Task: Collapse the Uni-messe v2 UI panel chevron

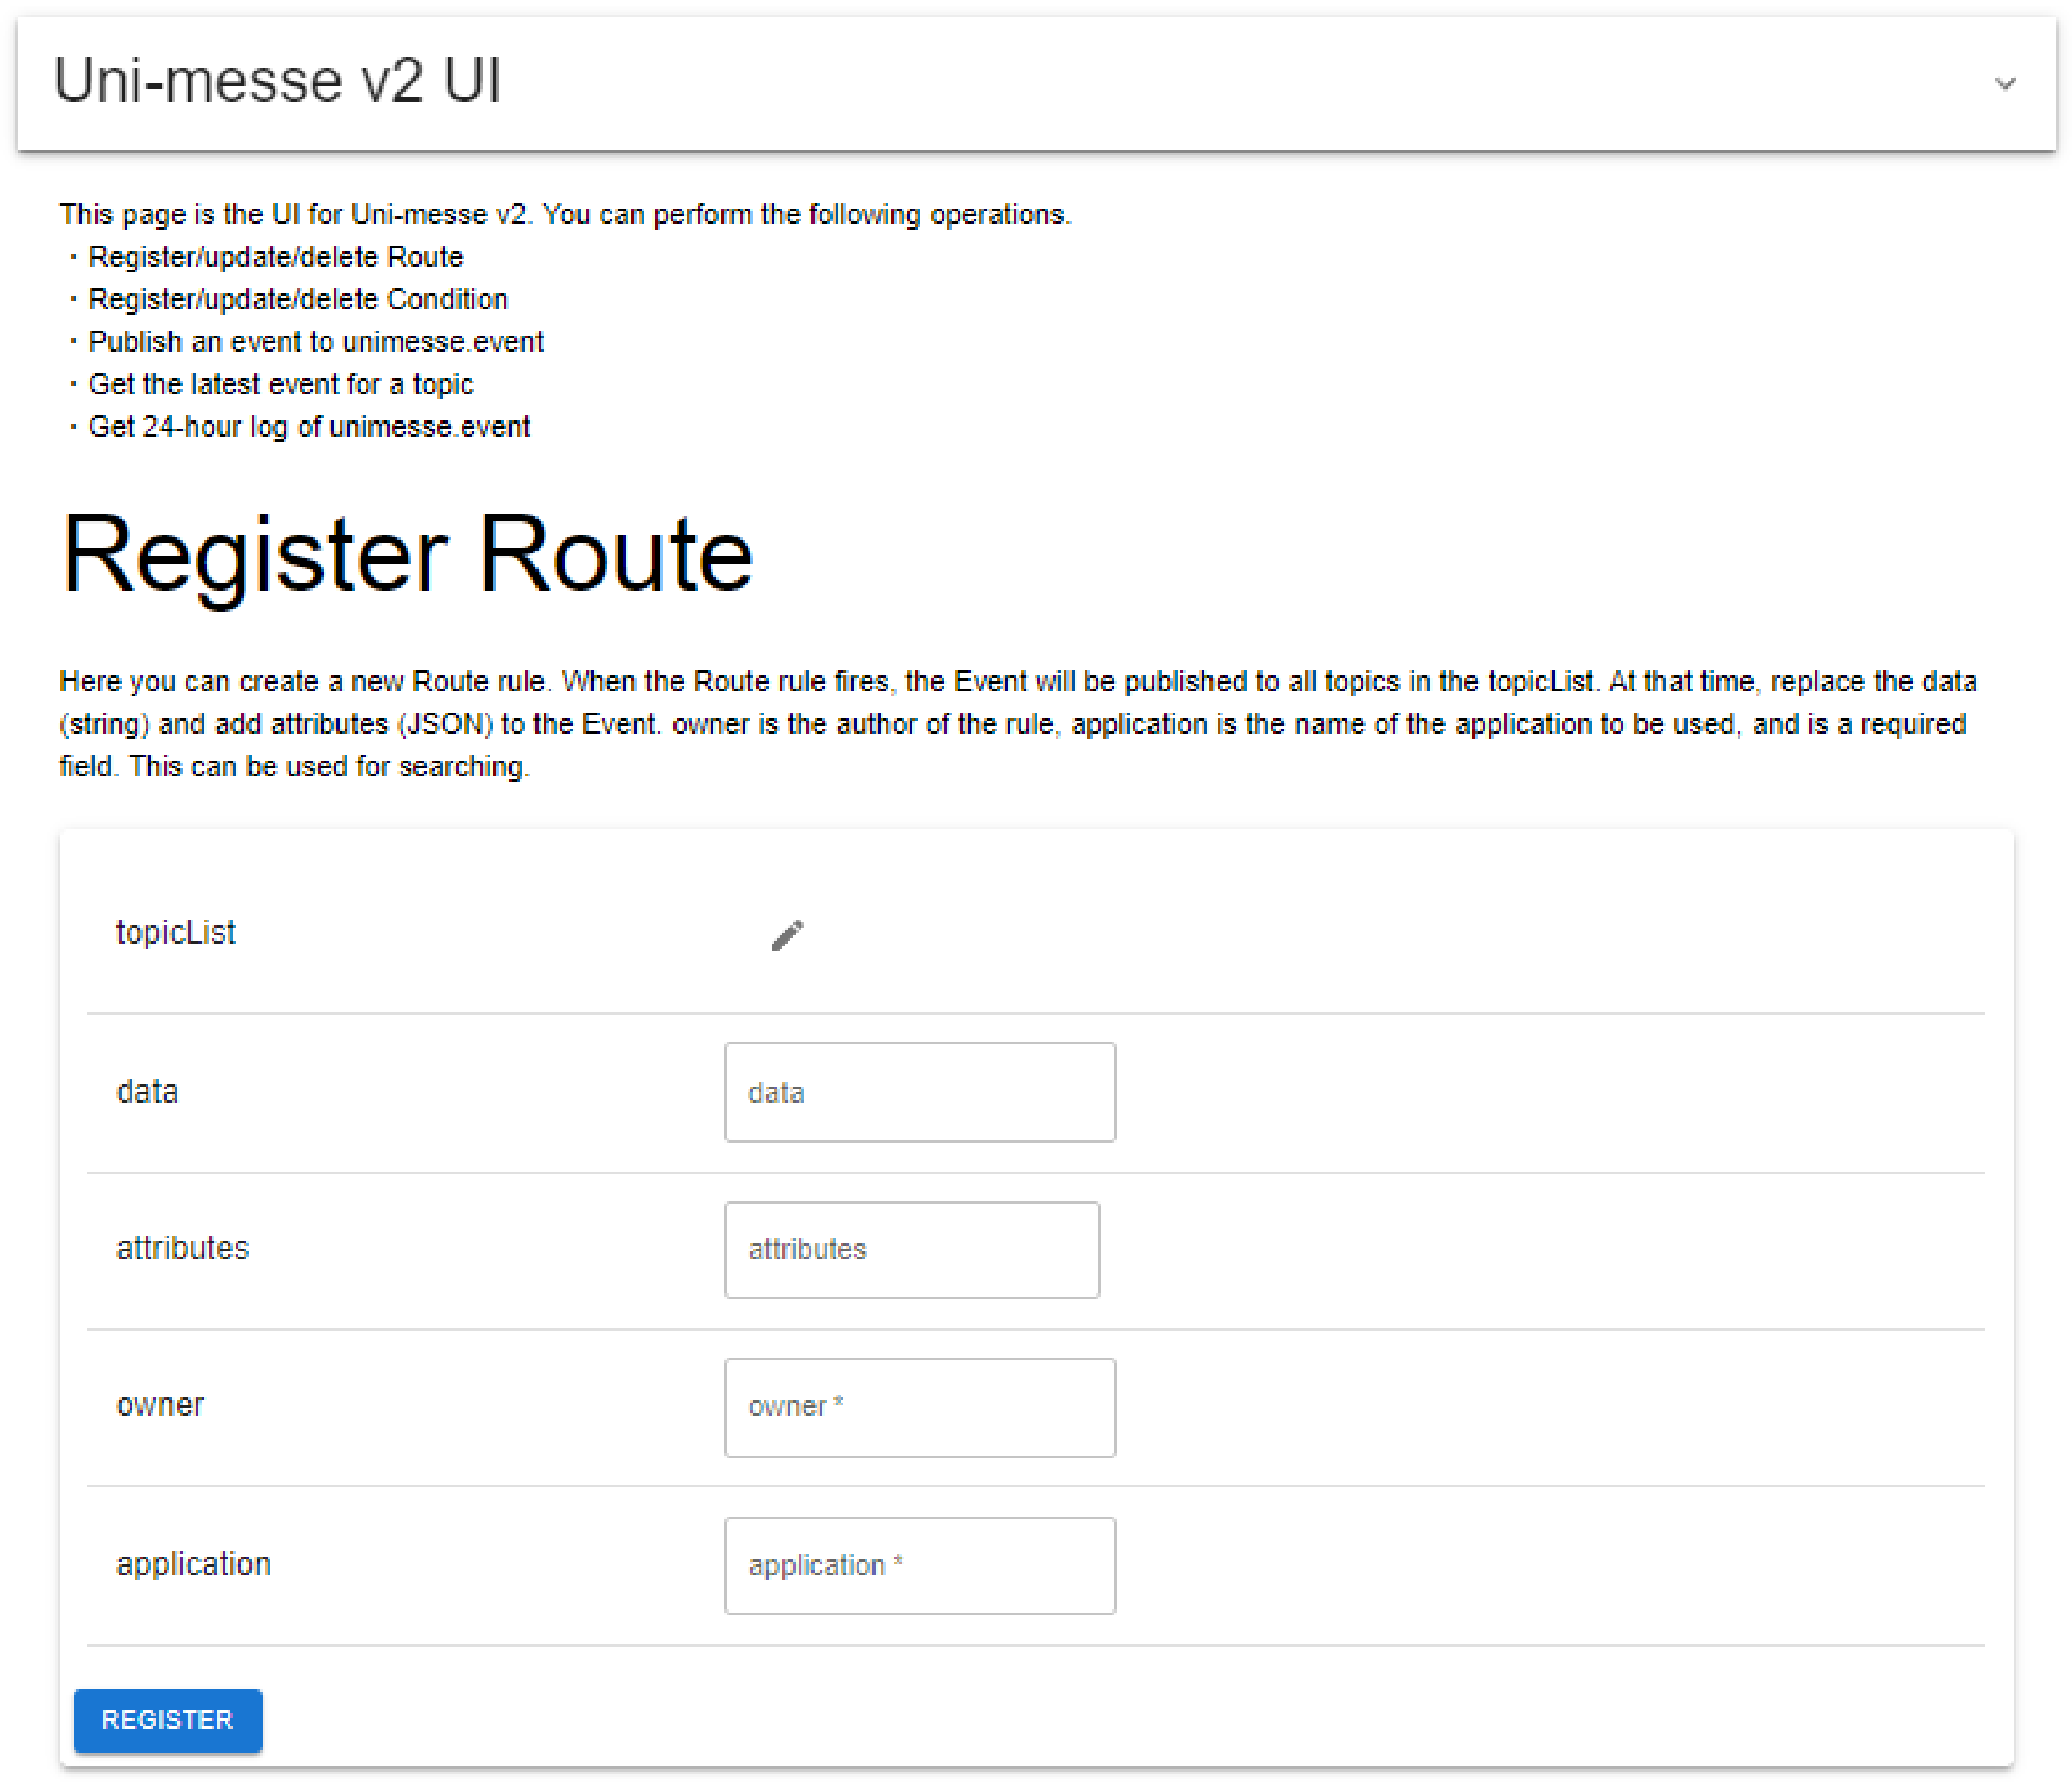Action: tap(2004, 84)
